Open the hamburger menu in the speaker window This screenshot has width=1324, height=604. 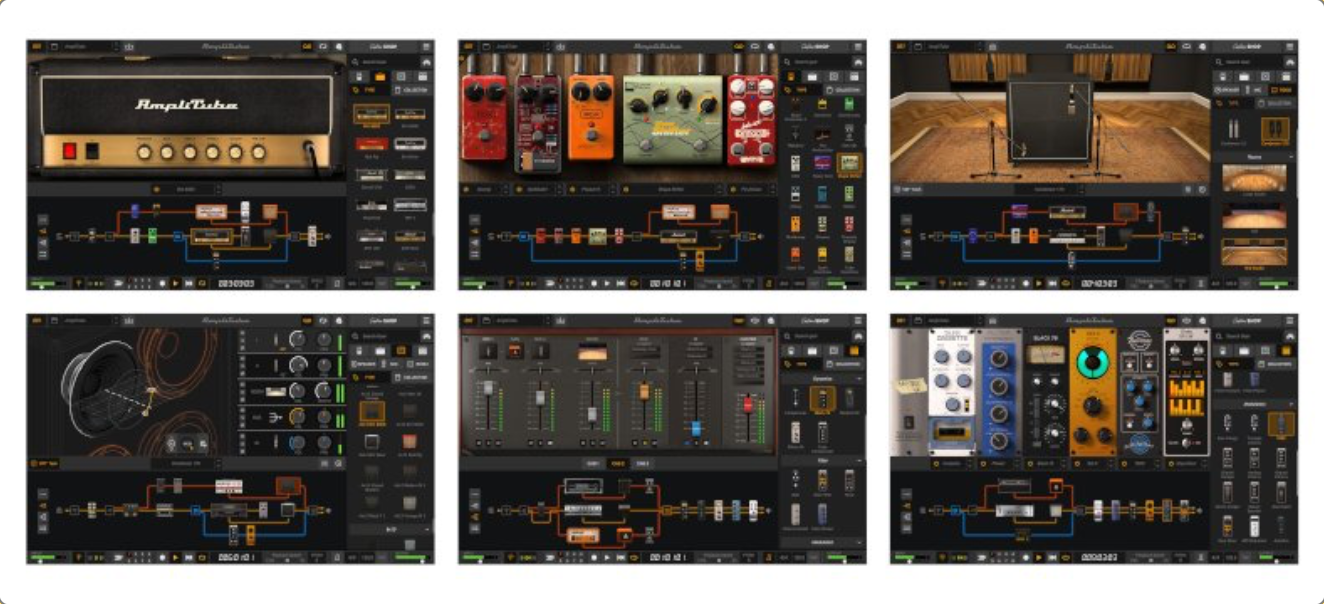point(427,320)
